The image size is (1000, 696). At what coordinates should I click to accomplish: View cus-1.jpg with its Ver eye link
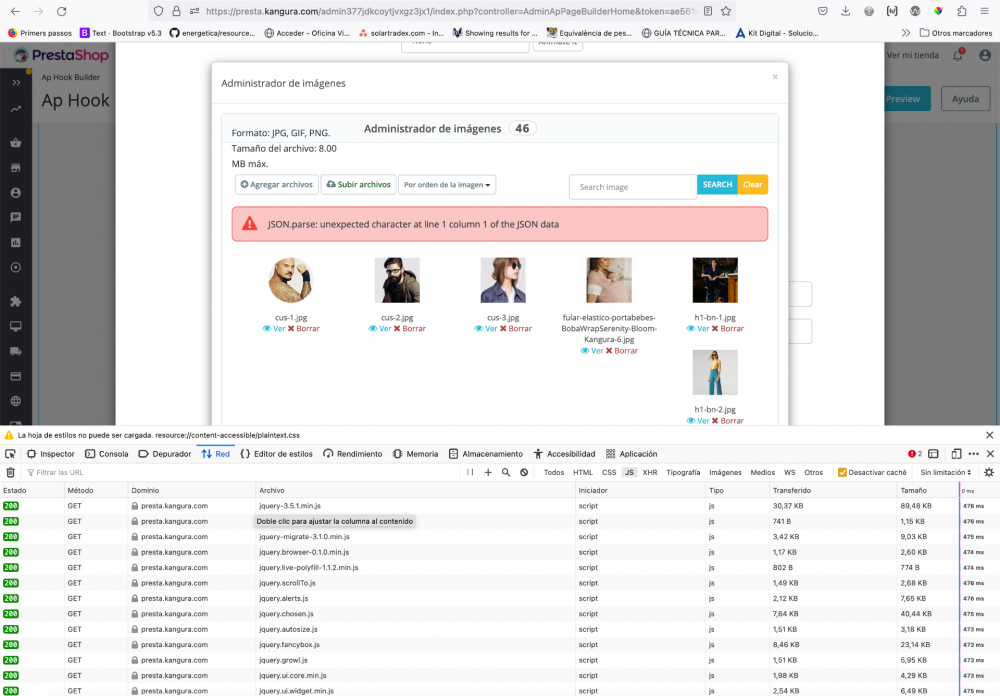(274, 329)
